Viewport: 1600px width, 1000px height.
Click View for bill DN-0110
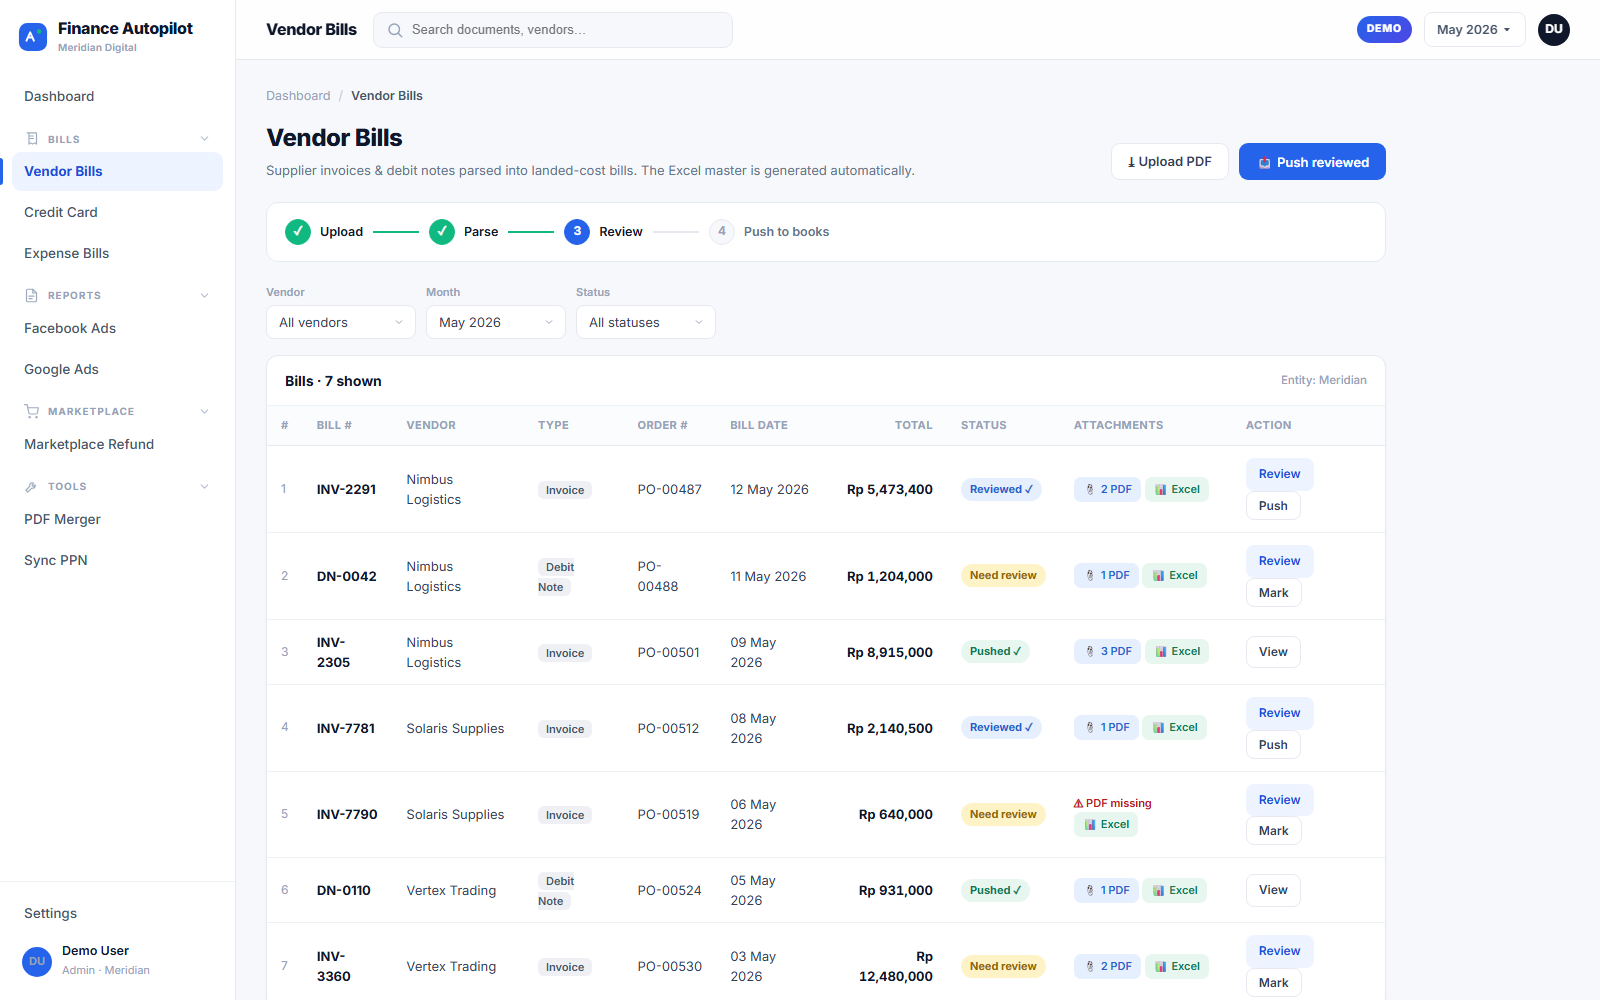(x=1273, y=890)
